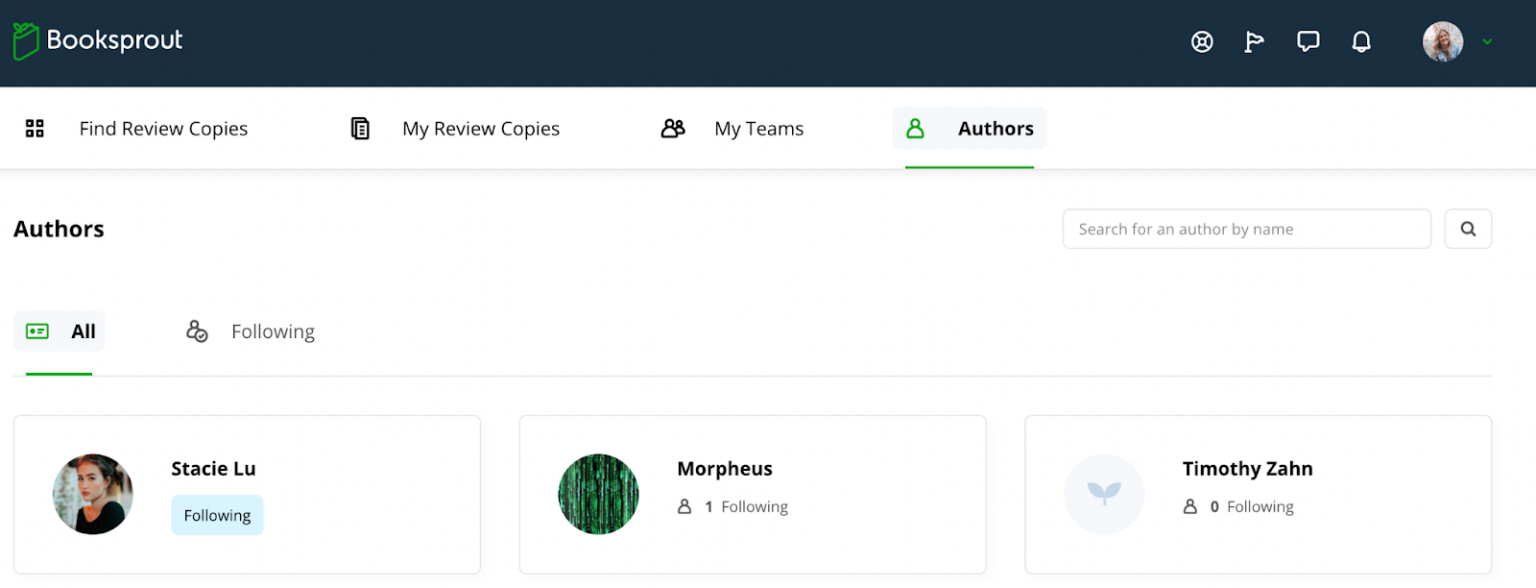Open Timothy Zahn's author card
1536x588 pixels.
(x=1258, y=494)
